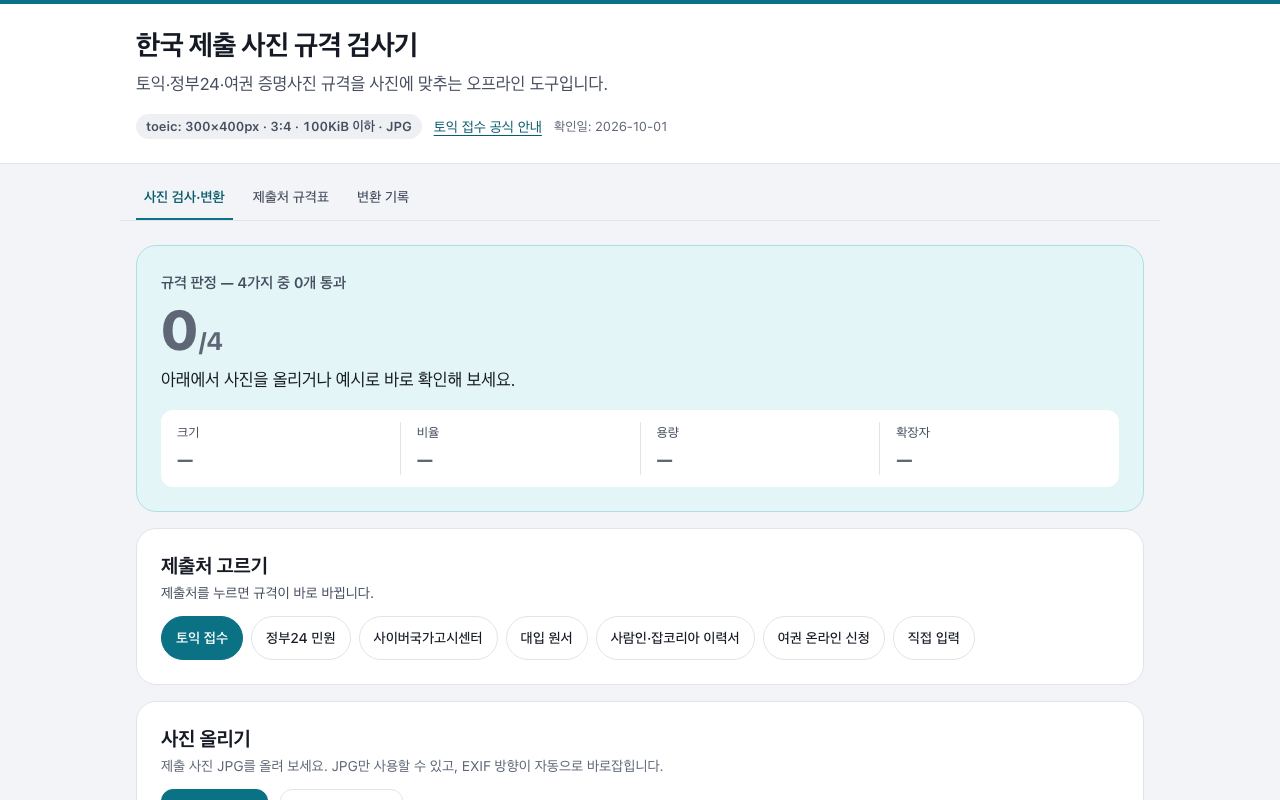The image size is (1280, 800).
Task: Pick the 대입 원서 chip
Action: click(547, 638)
